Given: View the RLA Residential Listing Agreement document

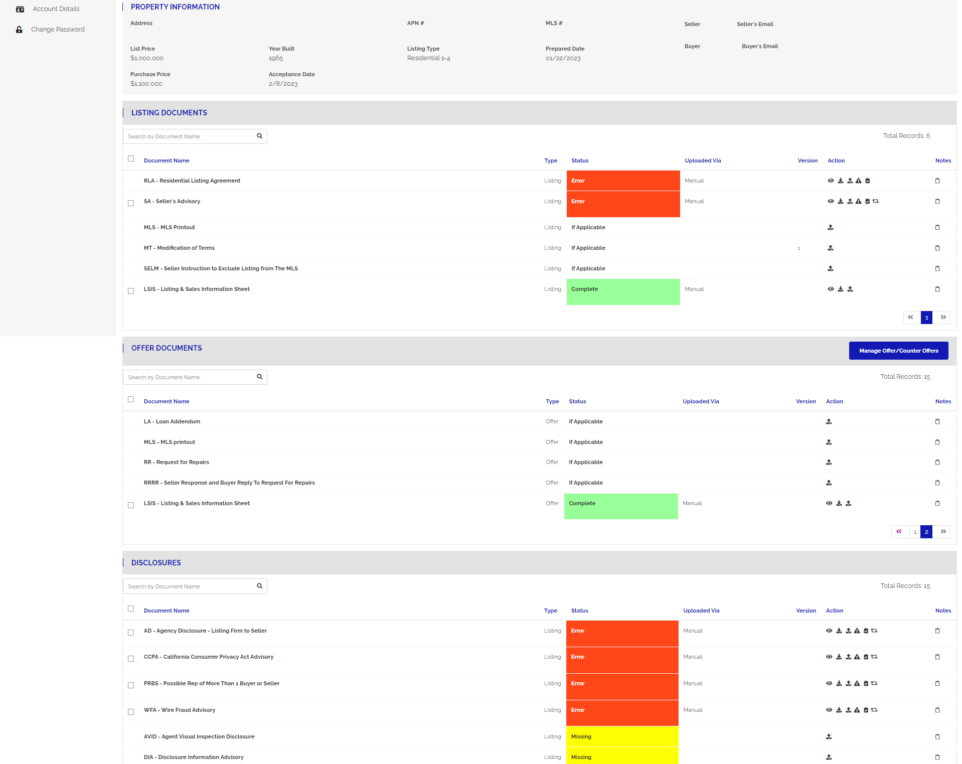Looking at the screenshot, I should point(830,181).
